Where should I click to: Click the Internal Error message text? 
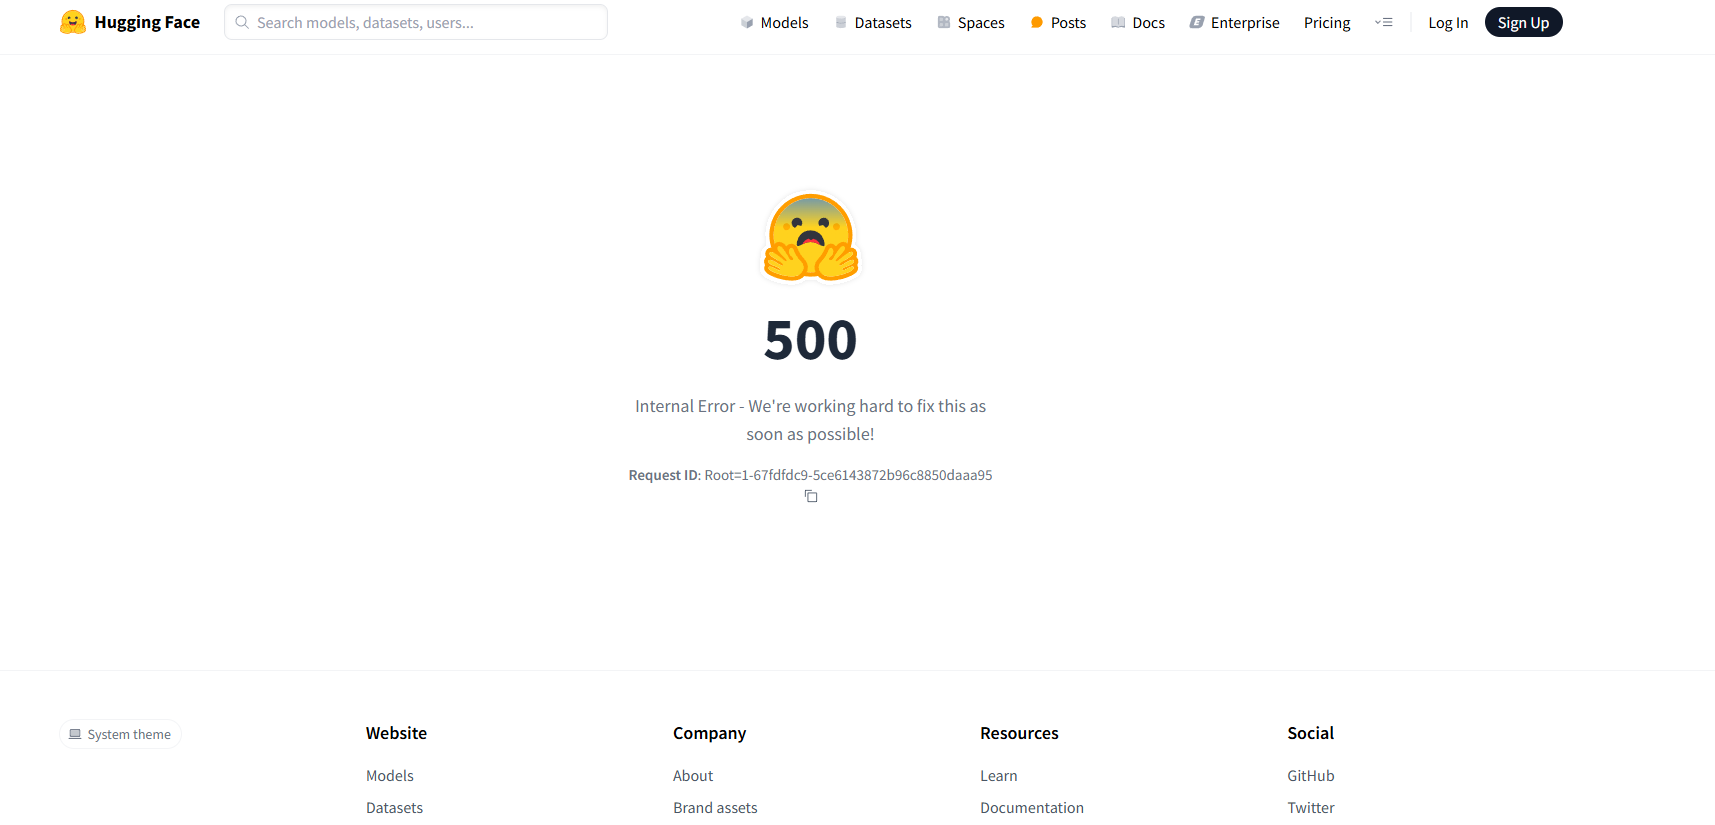[811, 420]
